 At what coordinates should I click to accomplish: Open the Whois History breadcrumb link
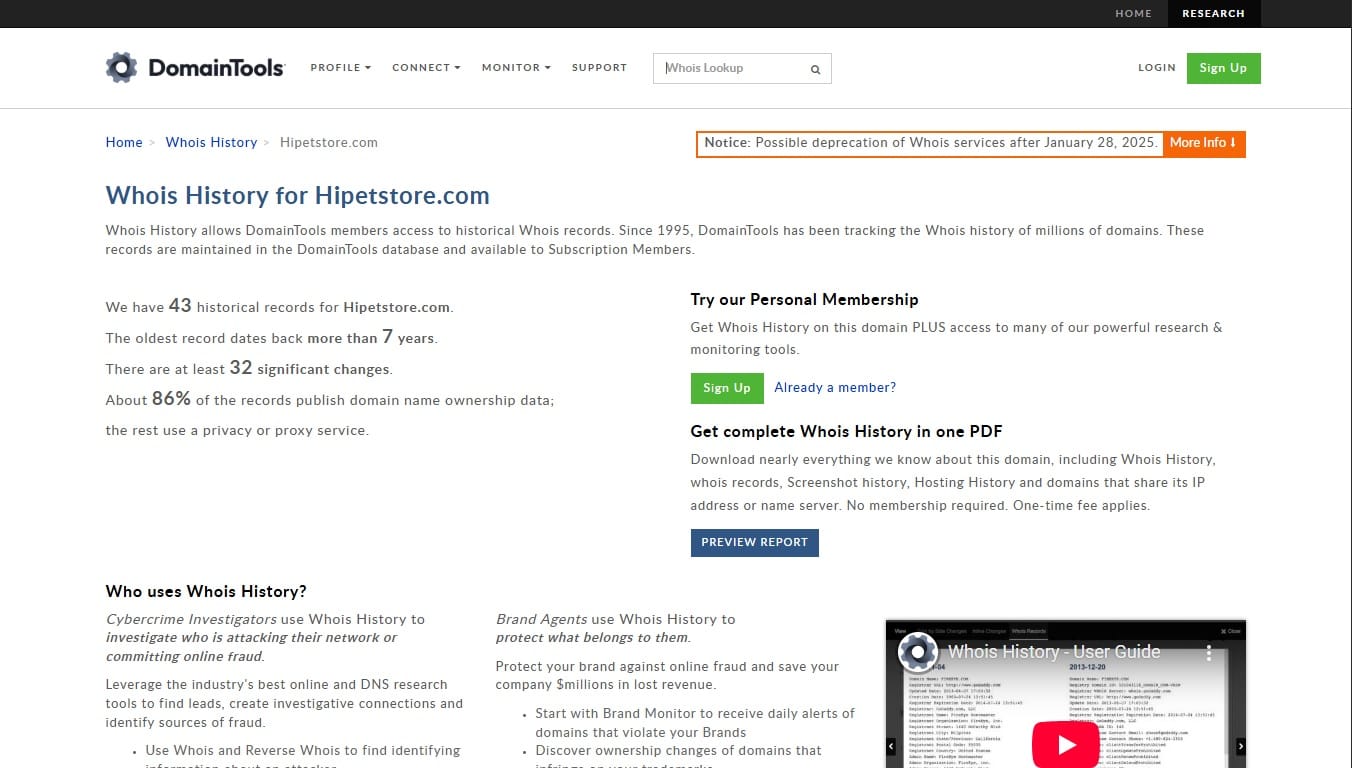point(211,142)
